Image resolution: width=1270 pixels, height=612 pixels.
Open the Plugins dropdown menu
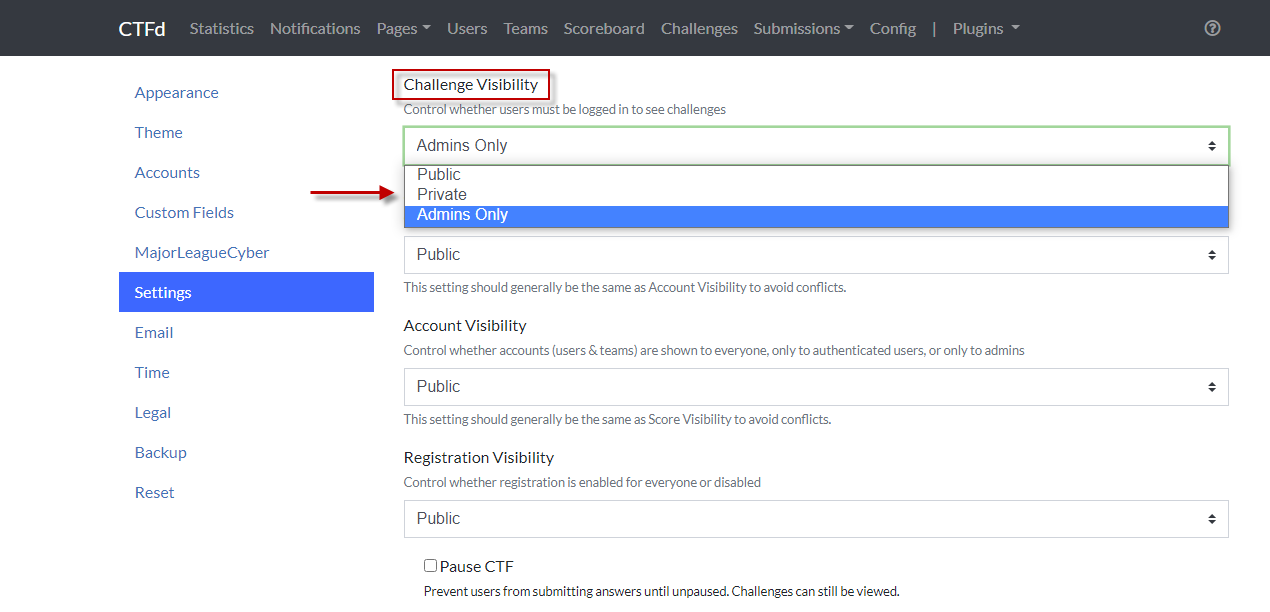tap(985, 28)
